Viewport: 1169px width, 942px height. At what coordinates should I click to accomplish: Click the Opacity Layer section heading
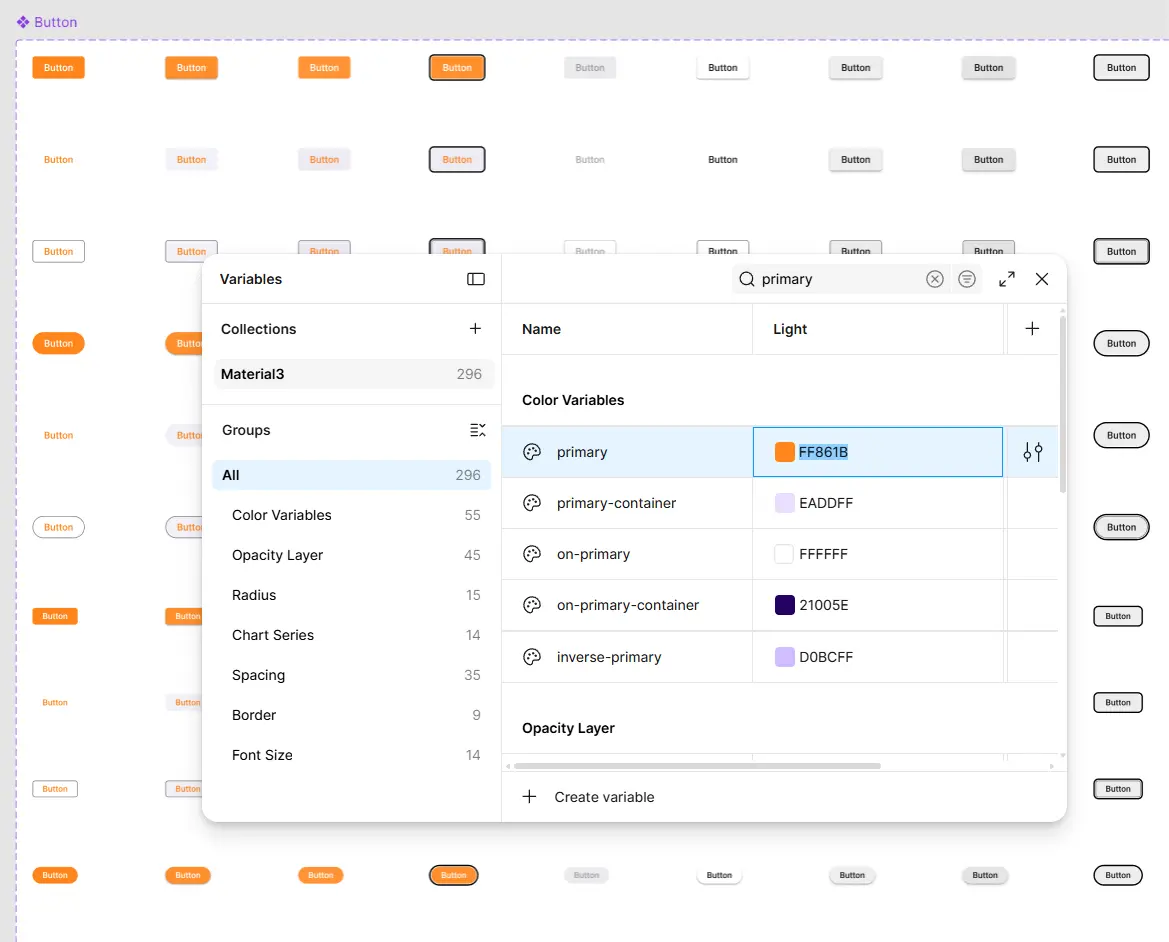[x=568, y=728]
